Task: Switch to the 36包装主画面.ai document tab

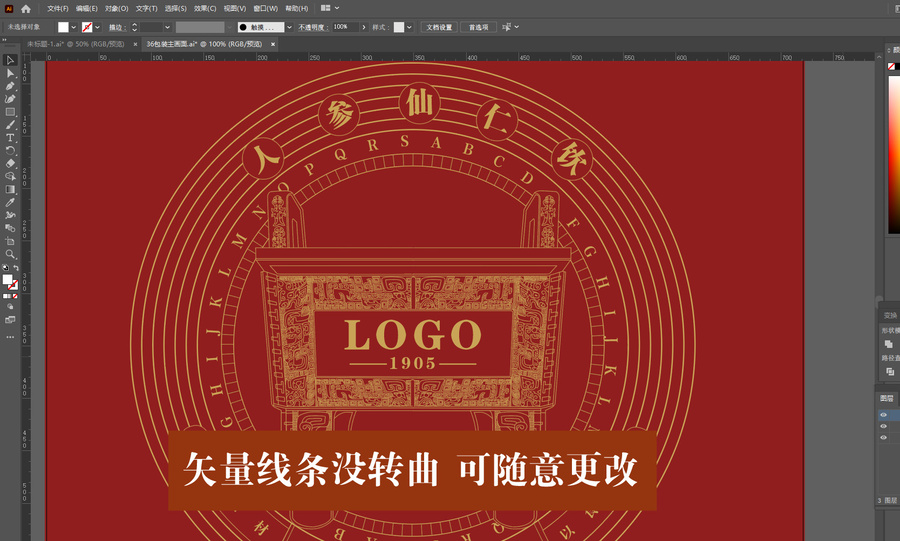Action: pyautogui.click(x=204, y=44)
